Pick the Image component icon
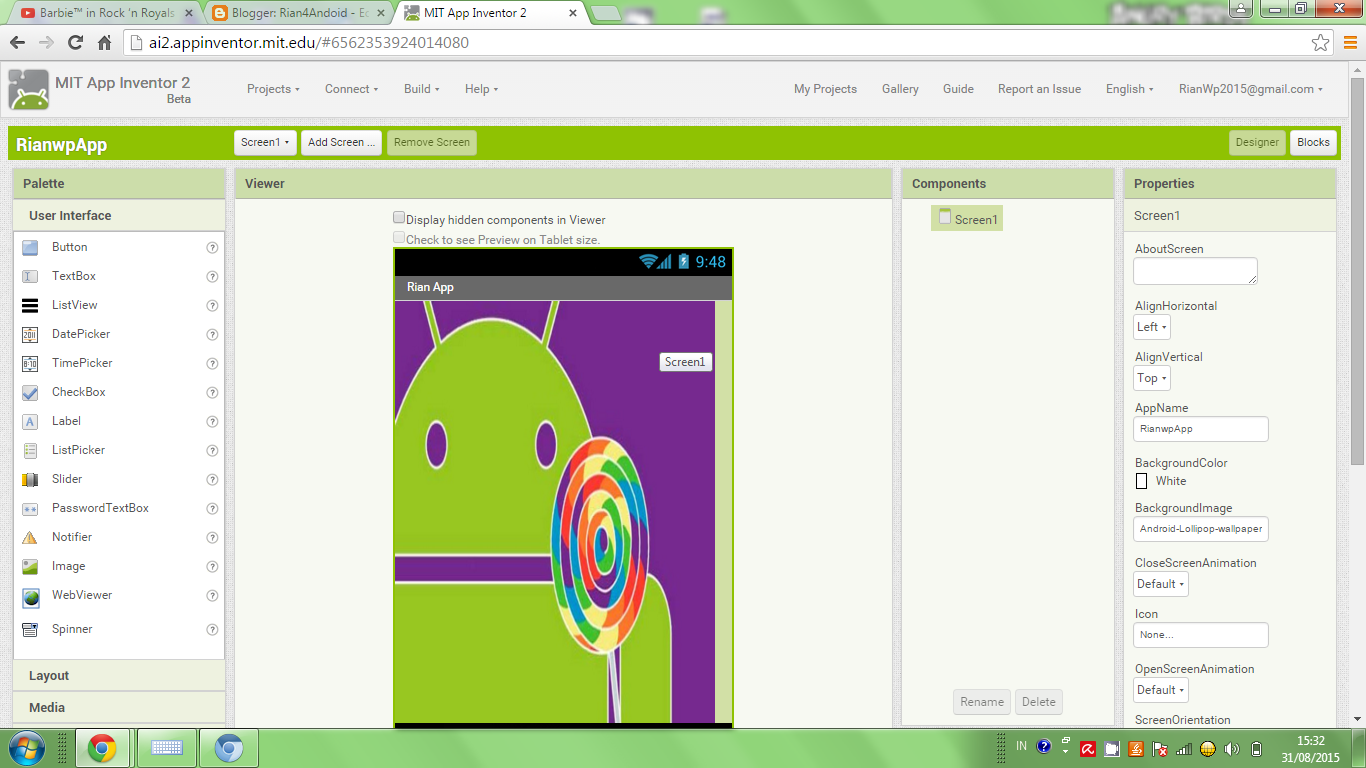Screen dimensions: 1366x768 30,566
